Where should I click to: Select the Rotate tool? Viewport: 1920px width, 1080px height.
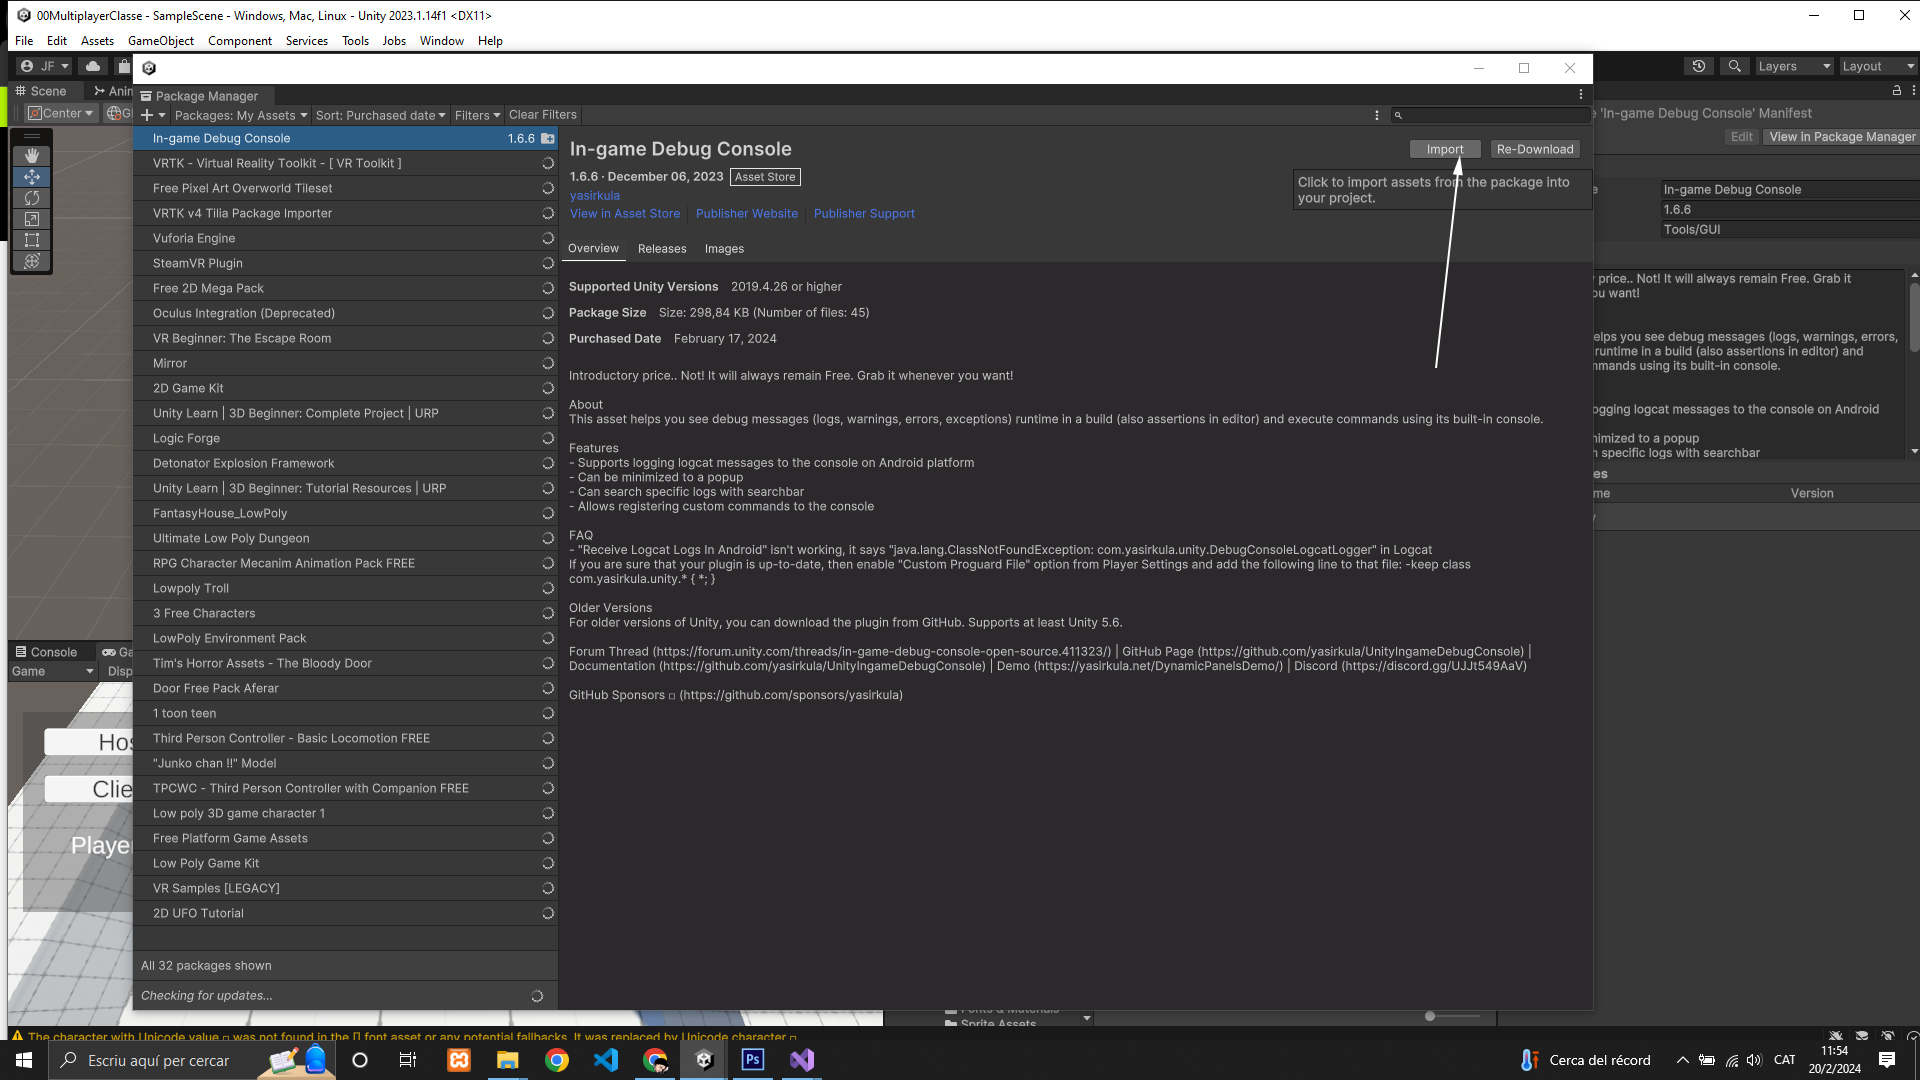click(x=32, y=198)
